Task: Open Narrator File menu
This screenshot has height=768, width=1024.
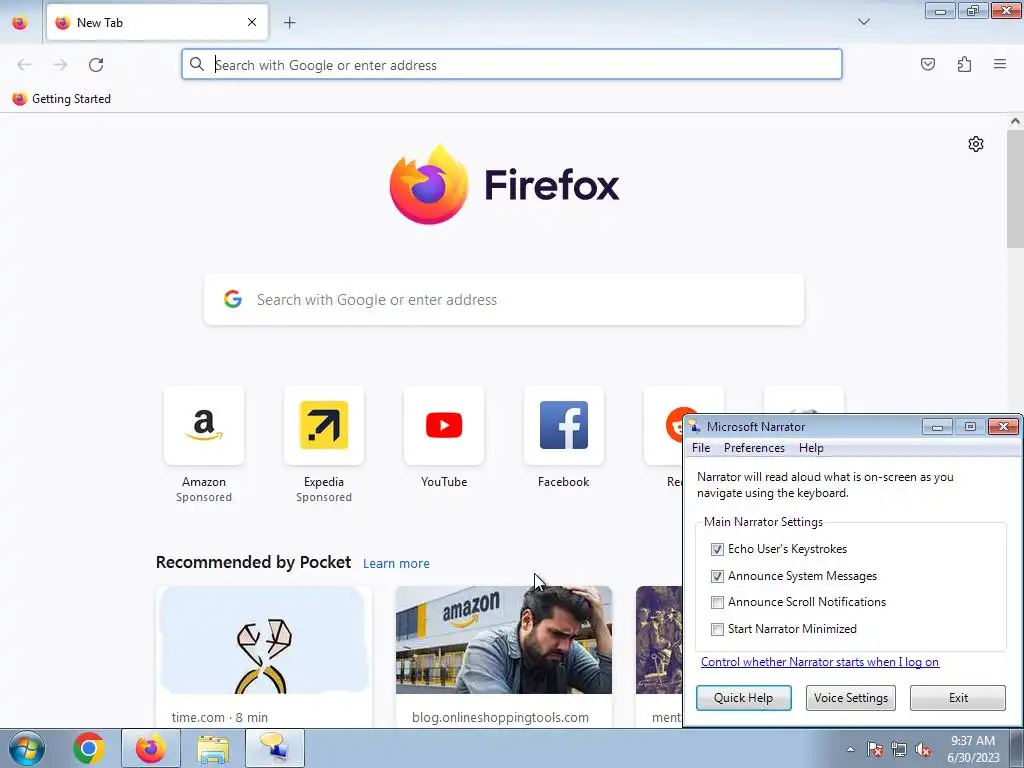Action: (x=701, y=448)
